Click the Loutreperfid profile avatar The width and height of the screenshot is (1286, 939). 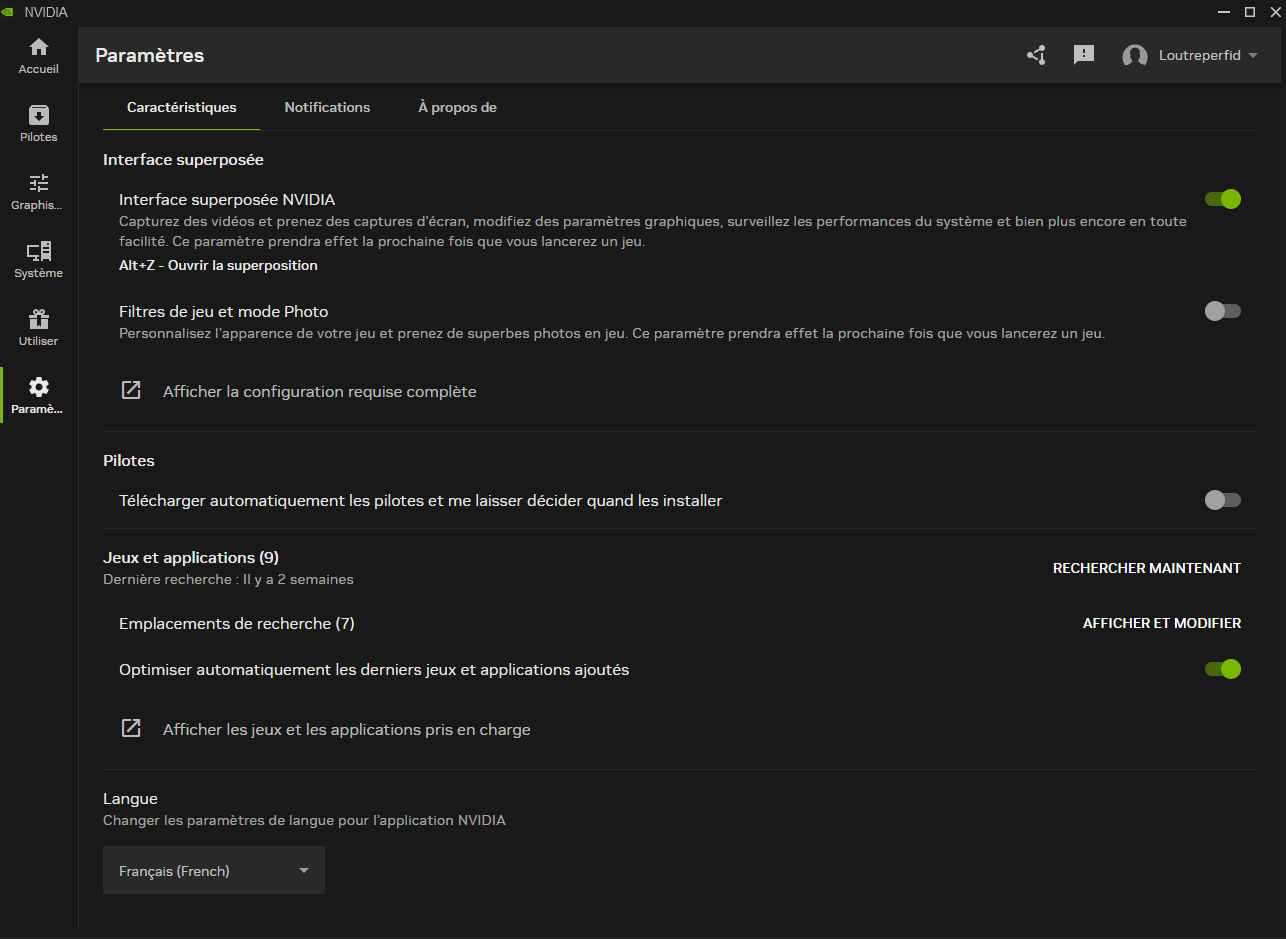[1135, 56]
